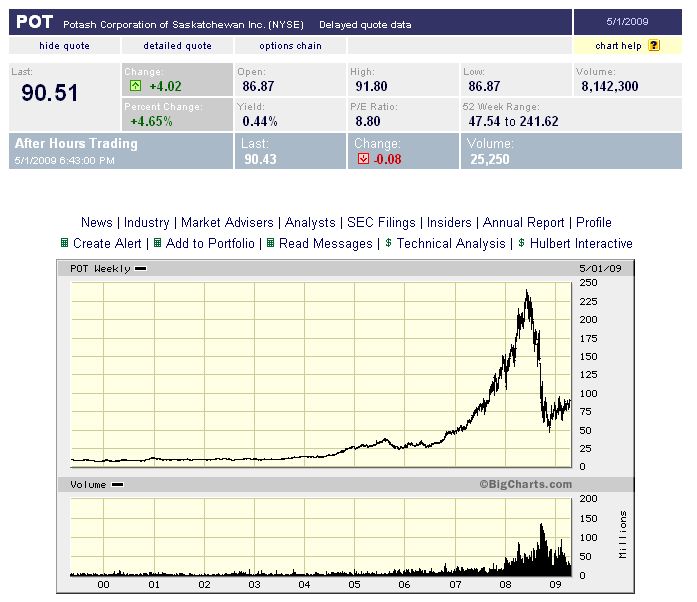Click the yellow question mark chart help icon

653,45
